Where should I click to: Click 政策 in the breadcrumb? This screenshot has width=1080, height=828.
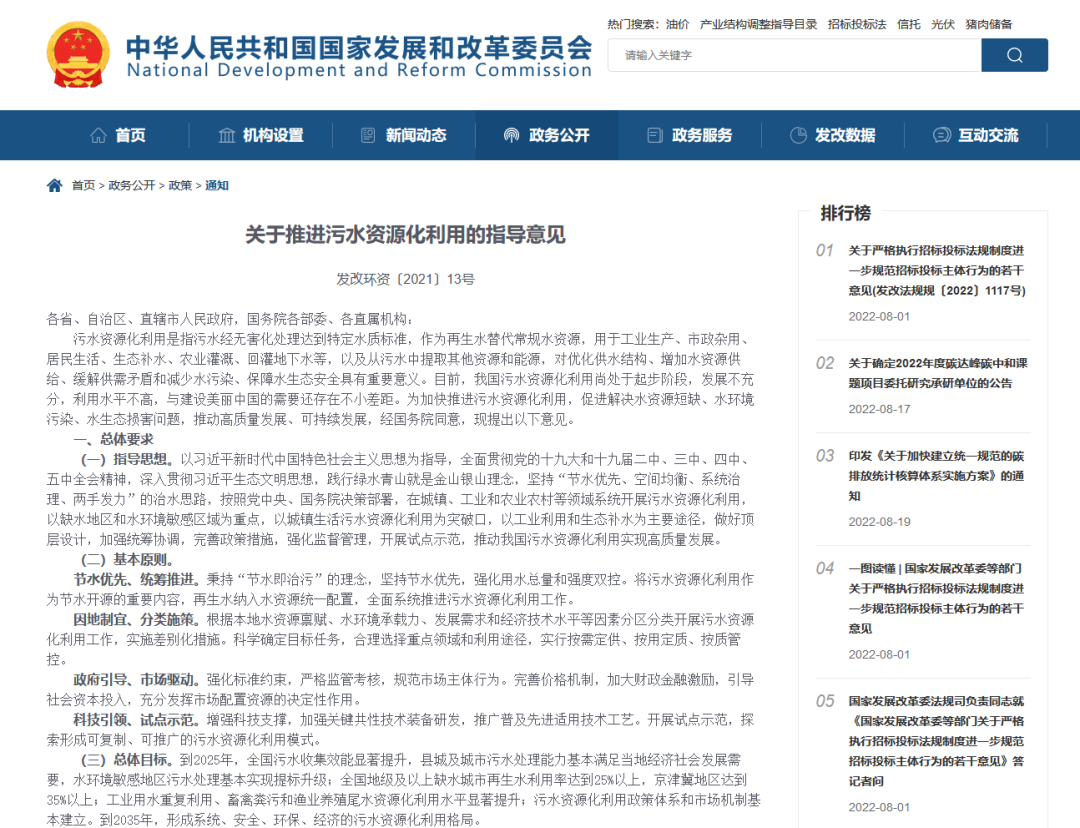click(180, 185)
